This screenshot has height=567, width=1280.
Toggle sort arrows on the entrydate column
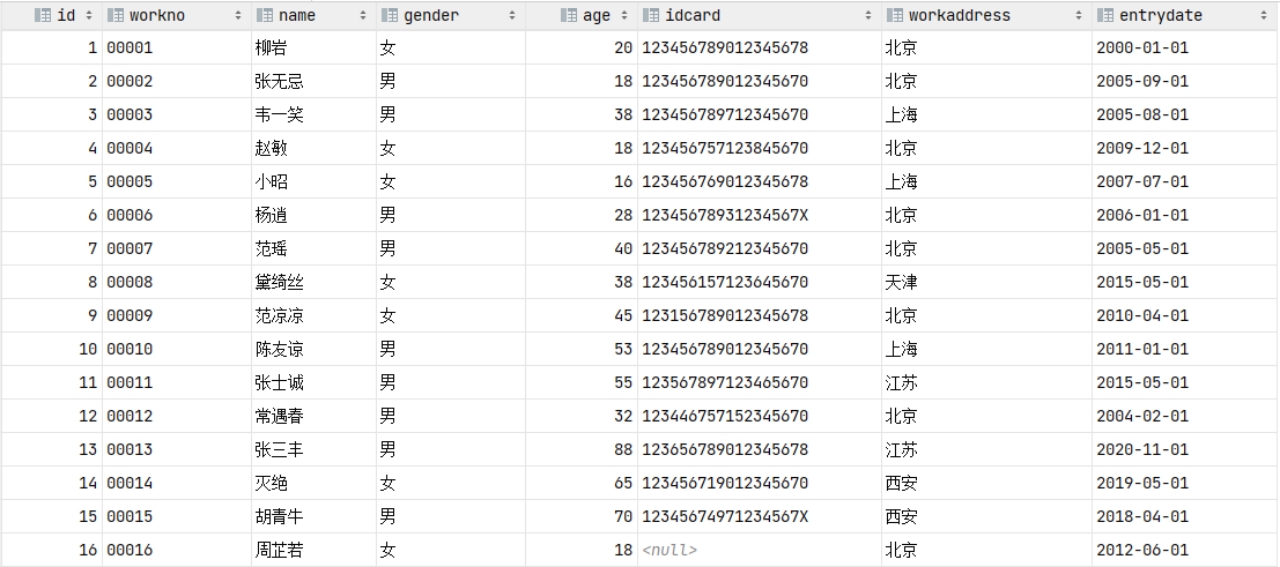[1264, 16]
